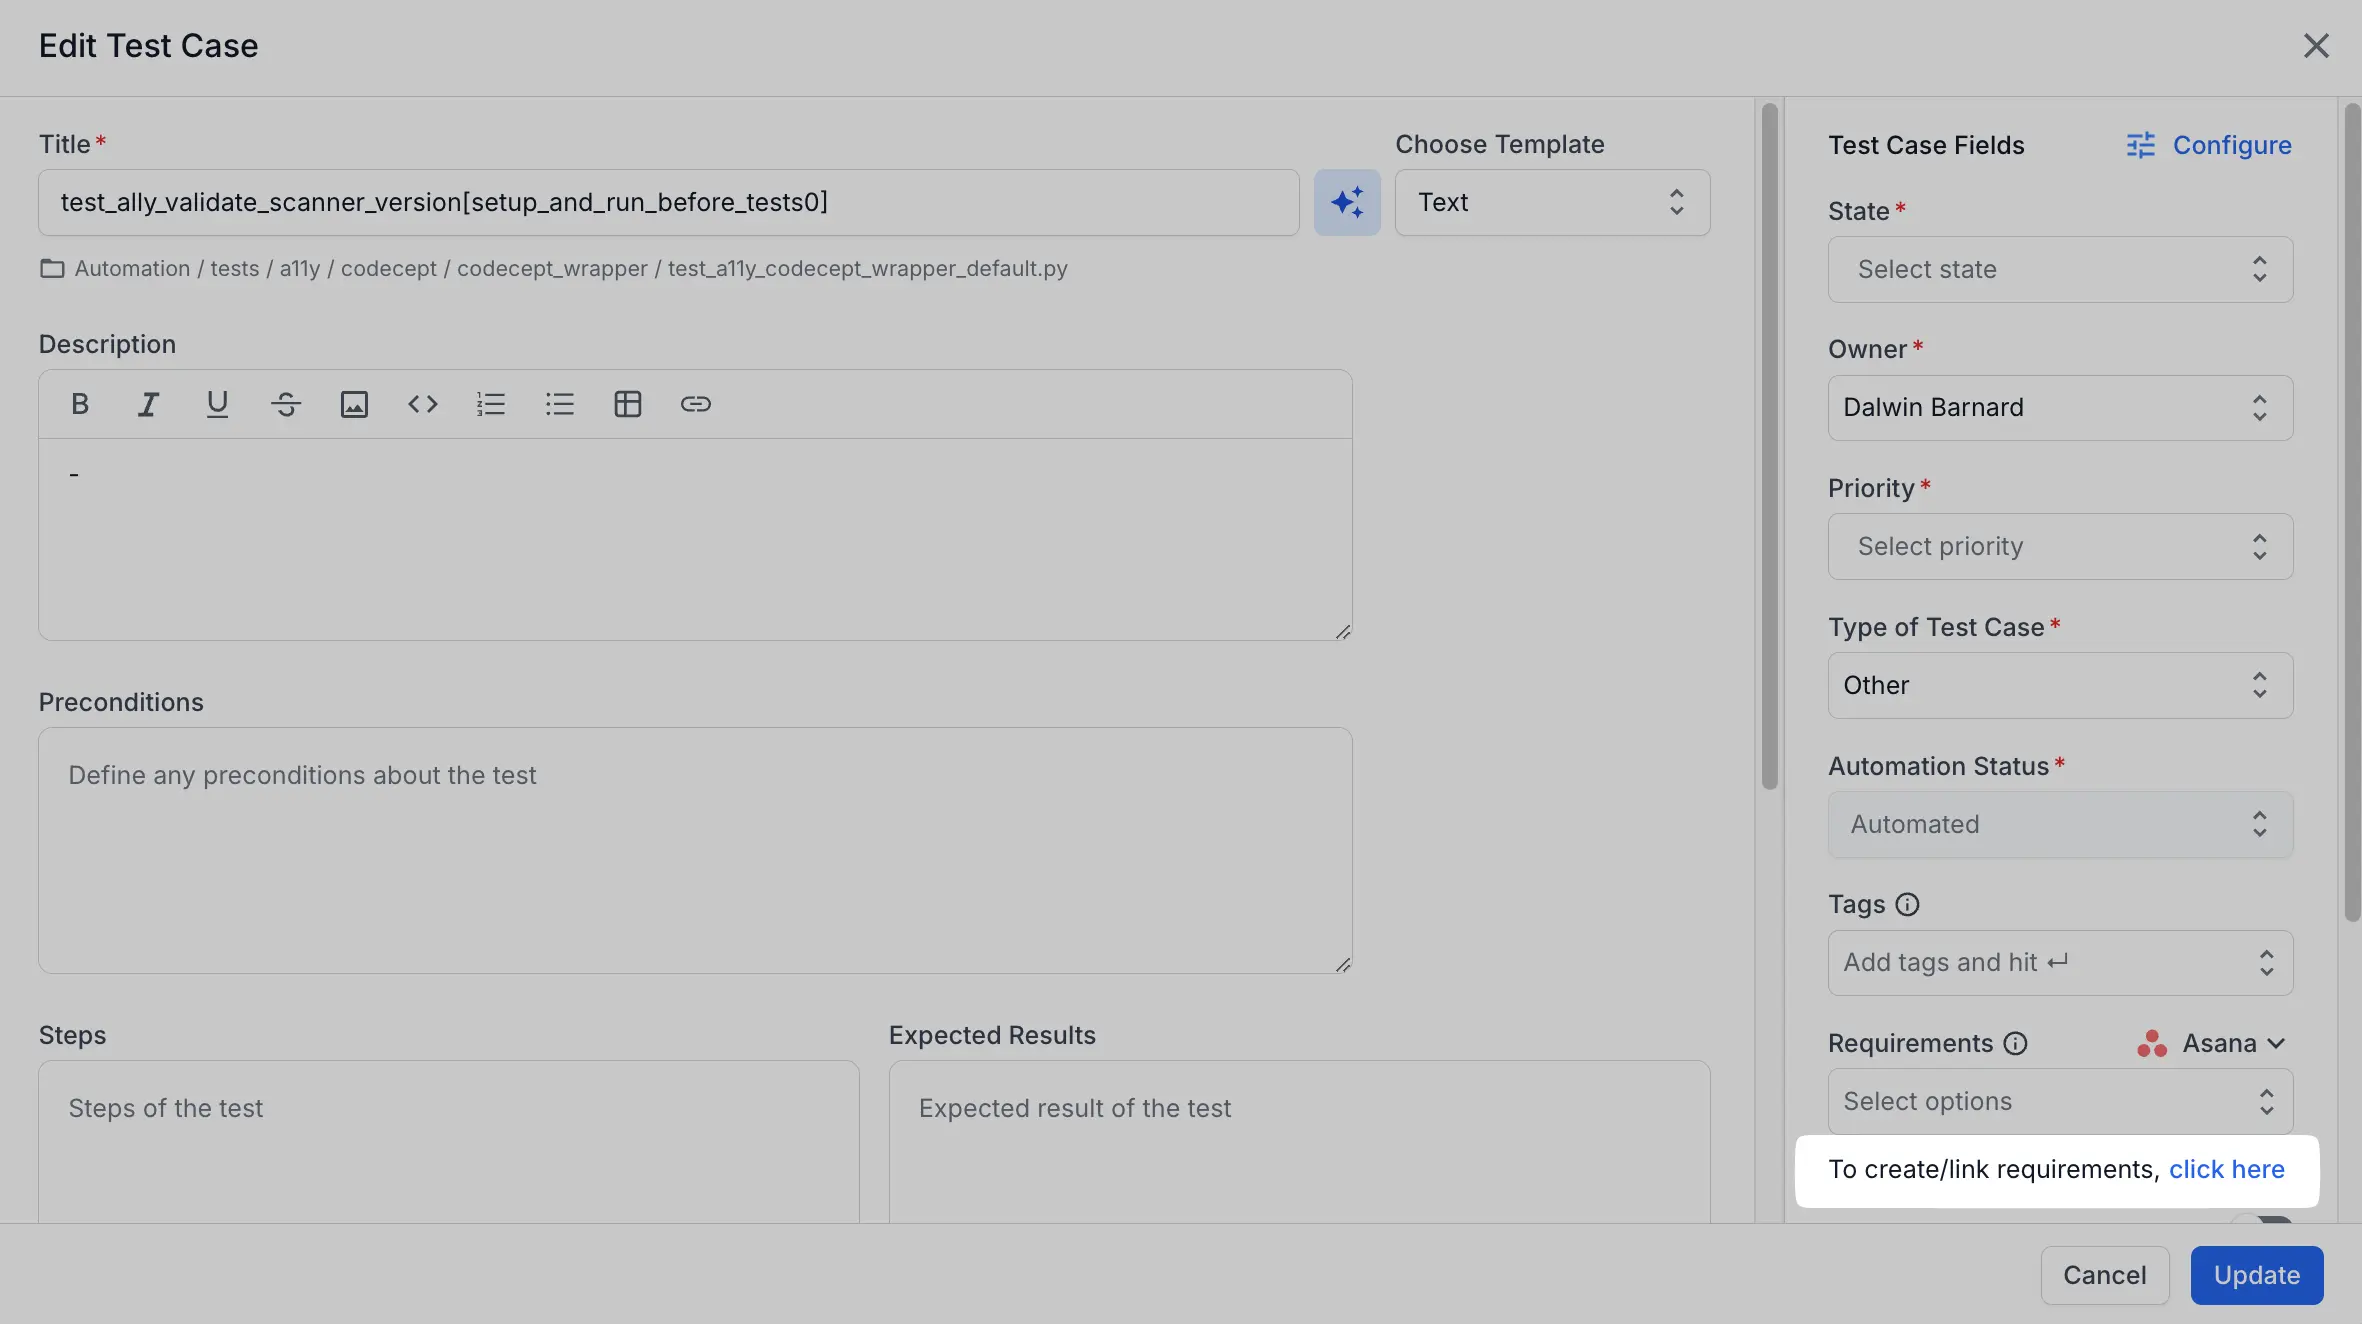
Task: Open the Priority dropdown
Action: point(2060,546)
